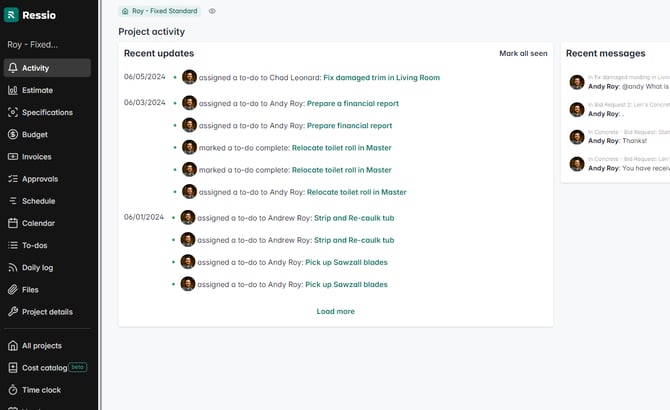The width and height of the screenshot is (670, 410).
Task: Go to the Budget section
Action: (47, 135)
